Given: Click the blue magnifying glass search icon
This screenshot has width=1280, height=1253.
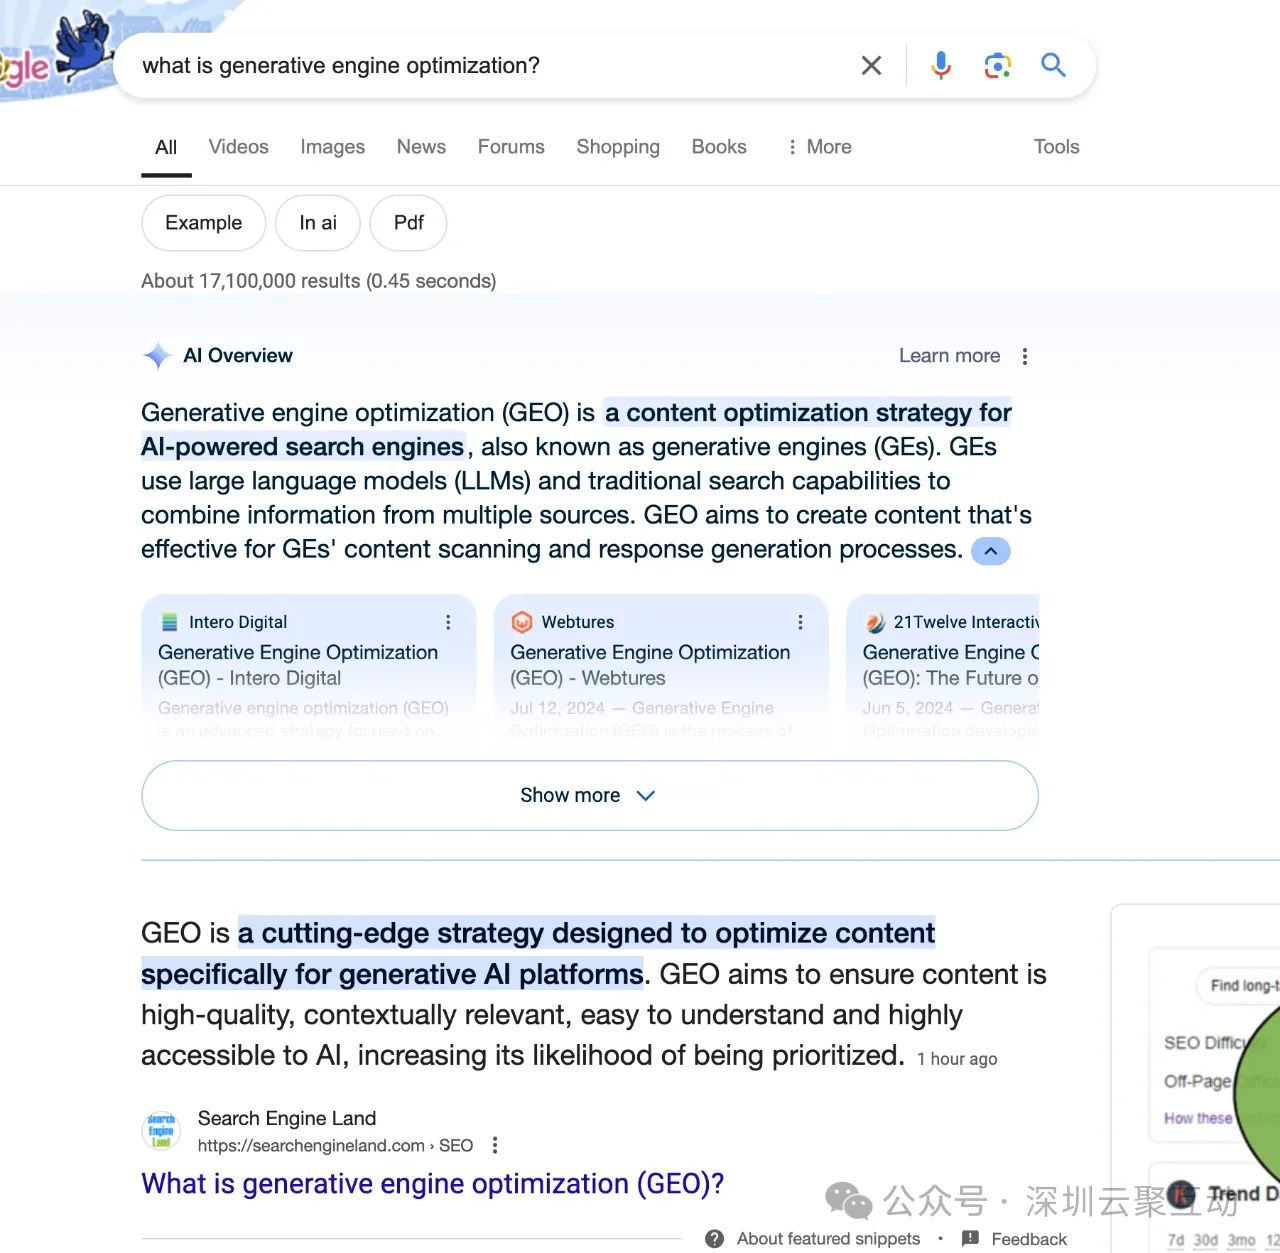Looking at the screenshot, I should coord(1053,66).
